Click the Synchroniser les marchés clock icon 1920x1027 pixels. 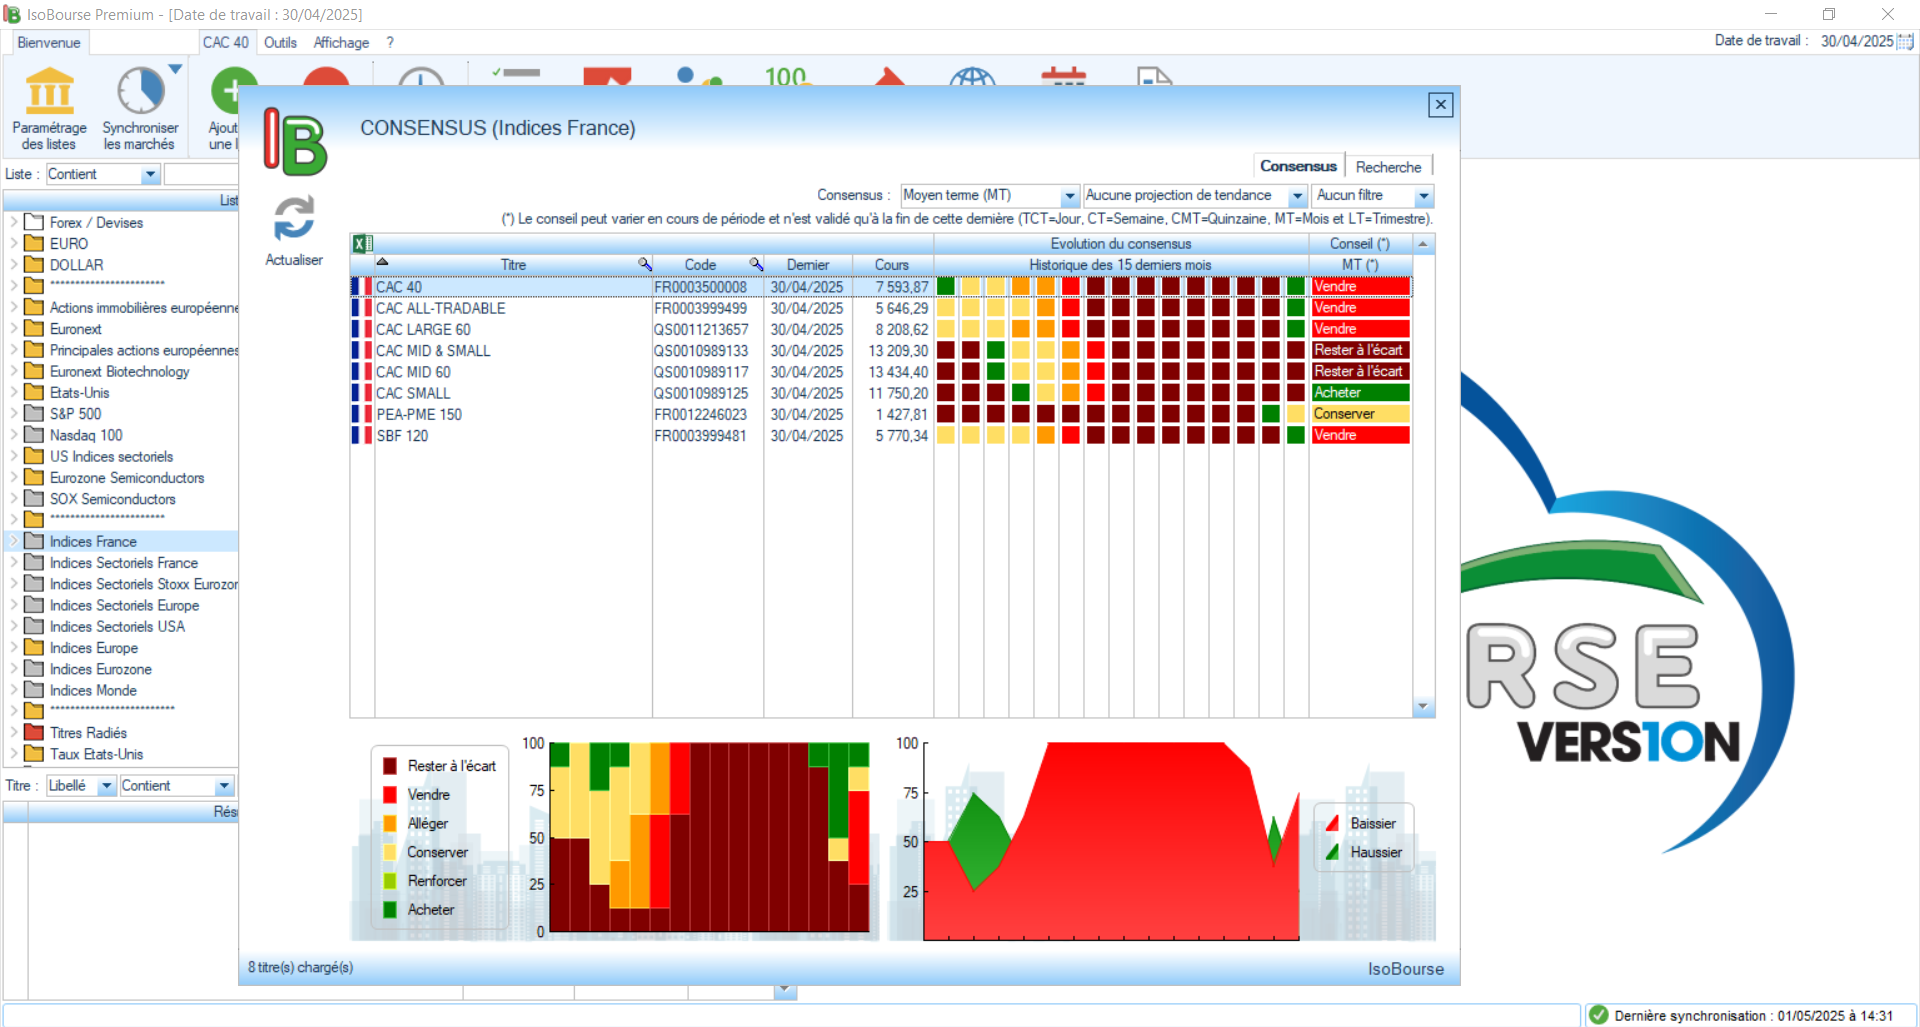(140, 91)
